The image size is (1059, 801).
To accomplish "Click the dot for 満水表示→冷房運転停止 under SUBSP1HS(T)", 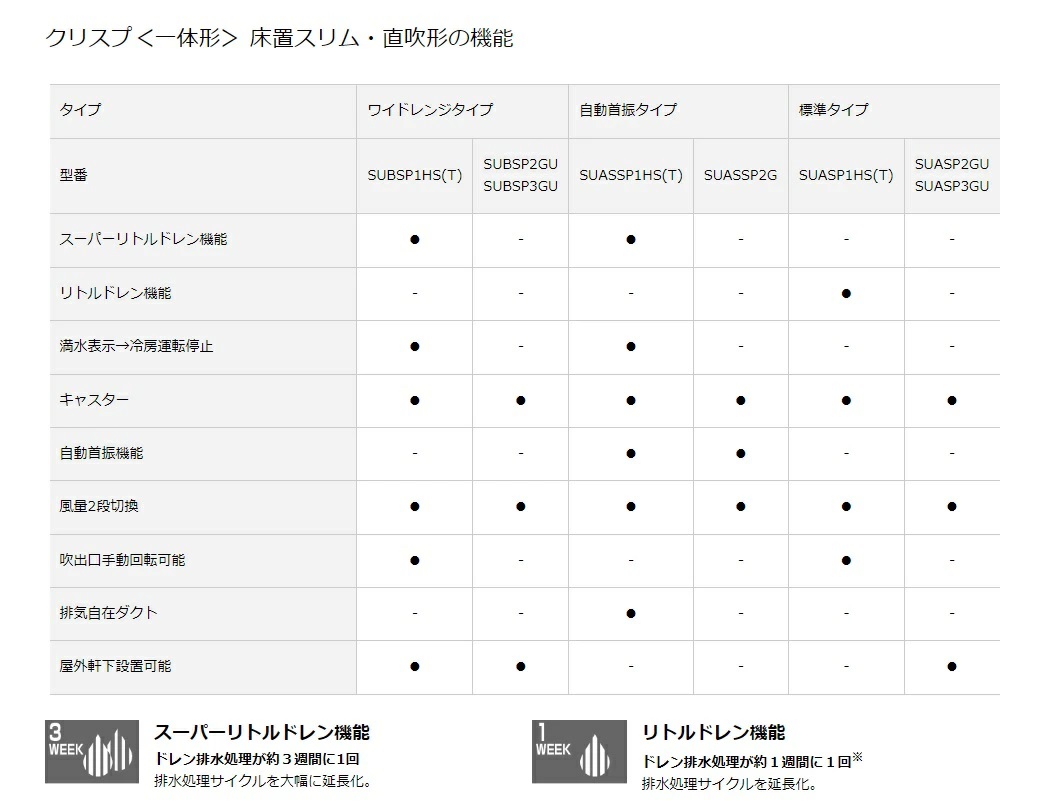I will click(x=415, y=346).
